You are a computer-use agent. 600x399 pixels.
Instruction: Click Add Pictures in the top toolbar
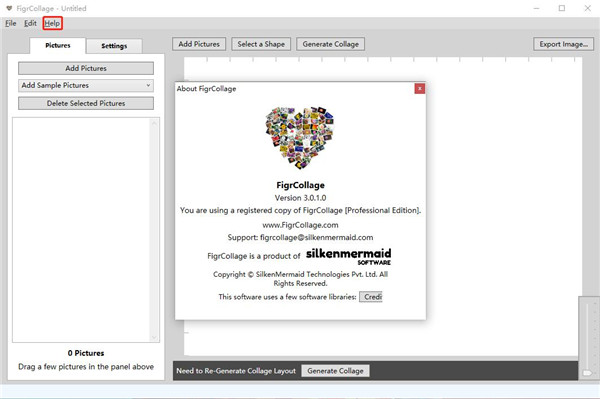click(x=199, y=44)
